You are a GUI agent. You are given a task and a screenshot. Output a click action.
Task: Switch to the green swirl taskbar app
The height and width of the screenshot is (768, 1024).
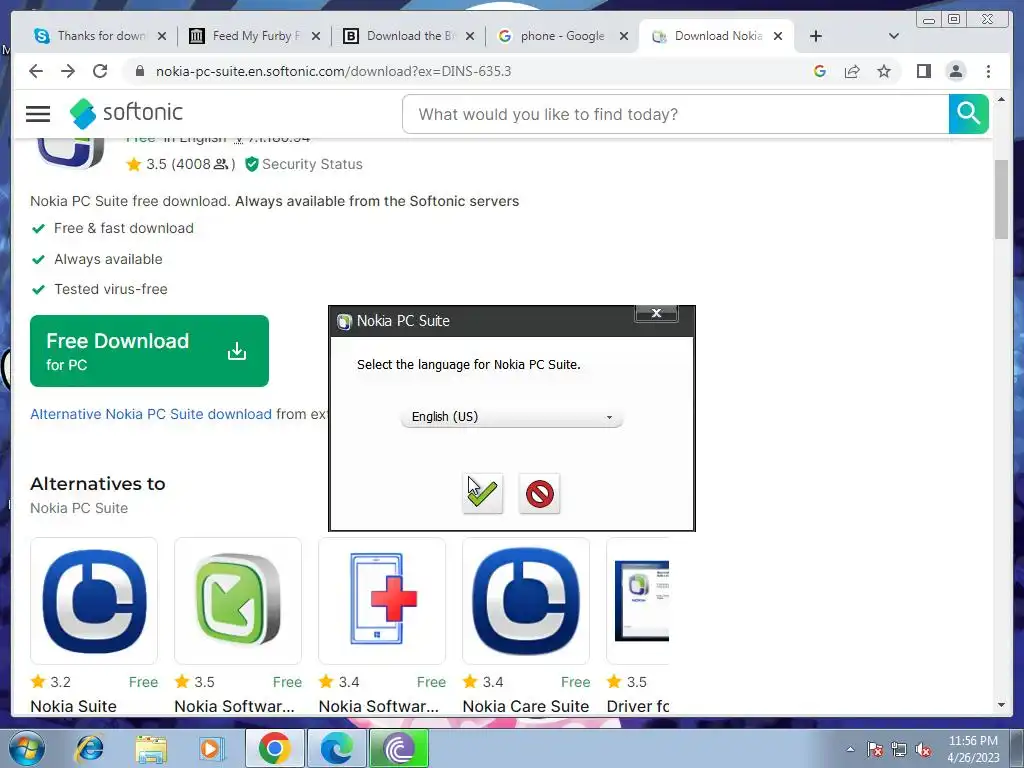coord(398,748)
